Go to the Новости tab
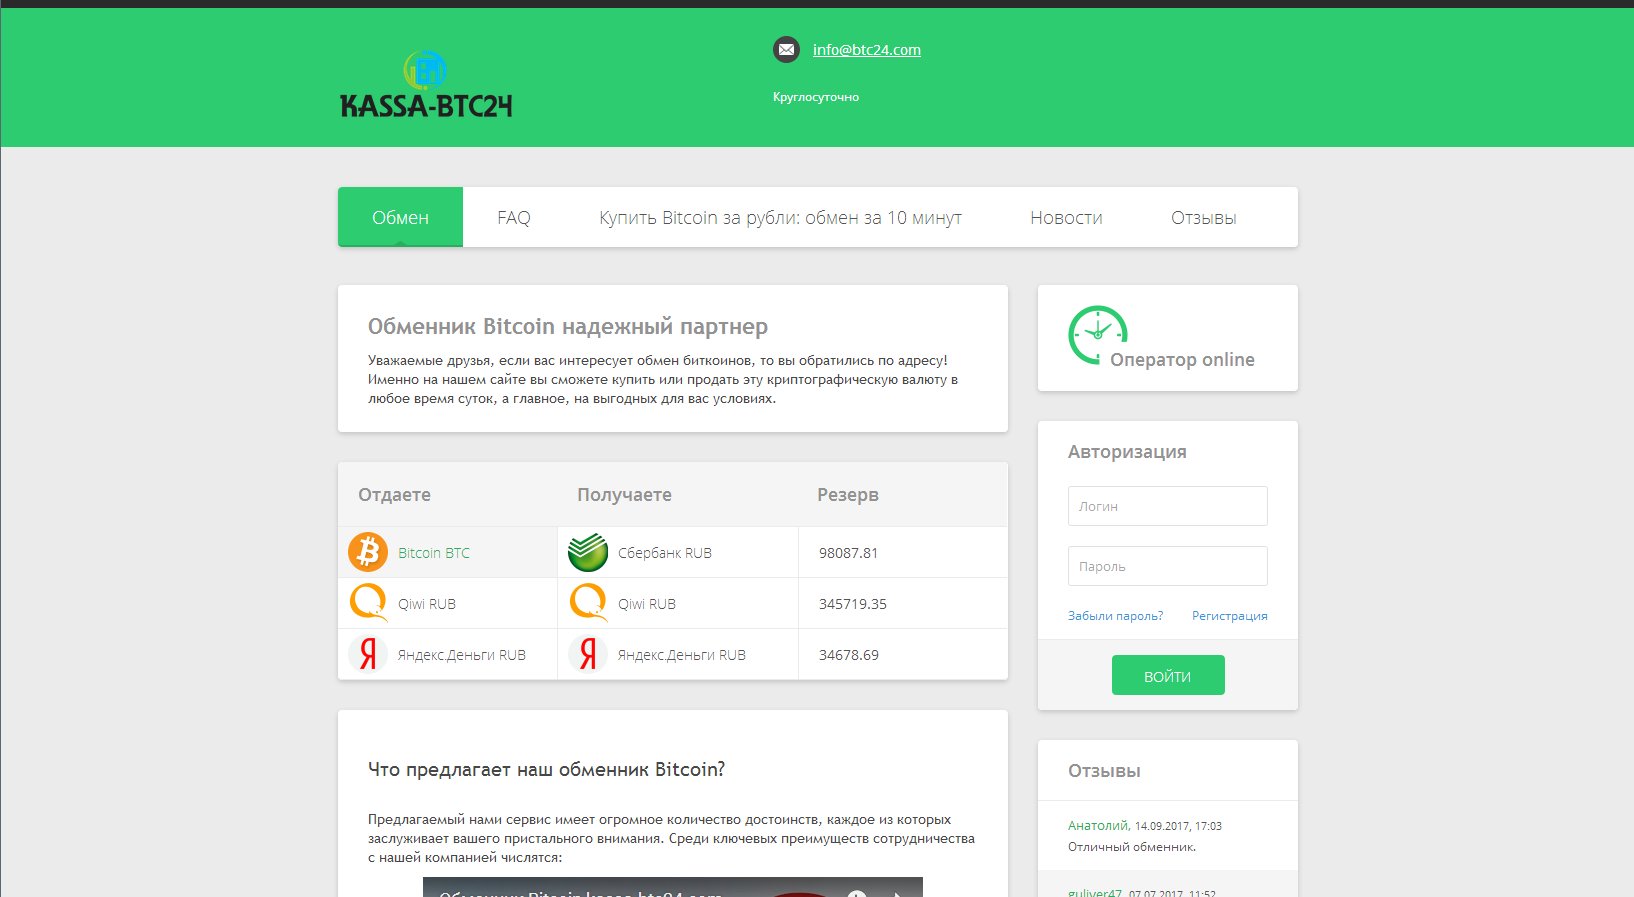The width and height of the screenshot is (1634, 897). coord(1066,217)
